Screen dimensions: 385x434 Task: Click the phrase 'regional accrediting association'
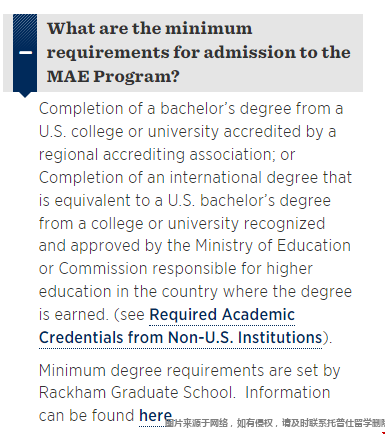point(155,155)
